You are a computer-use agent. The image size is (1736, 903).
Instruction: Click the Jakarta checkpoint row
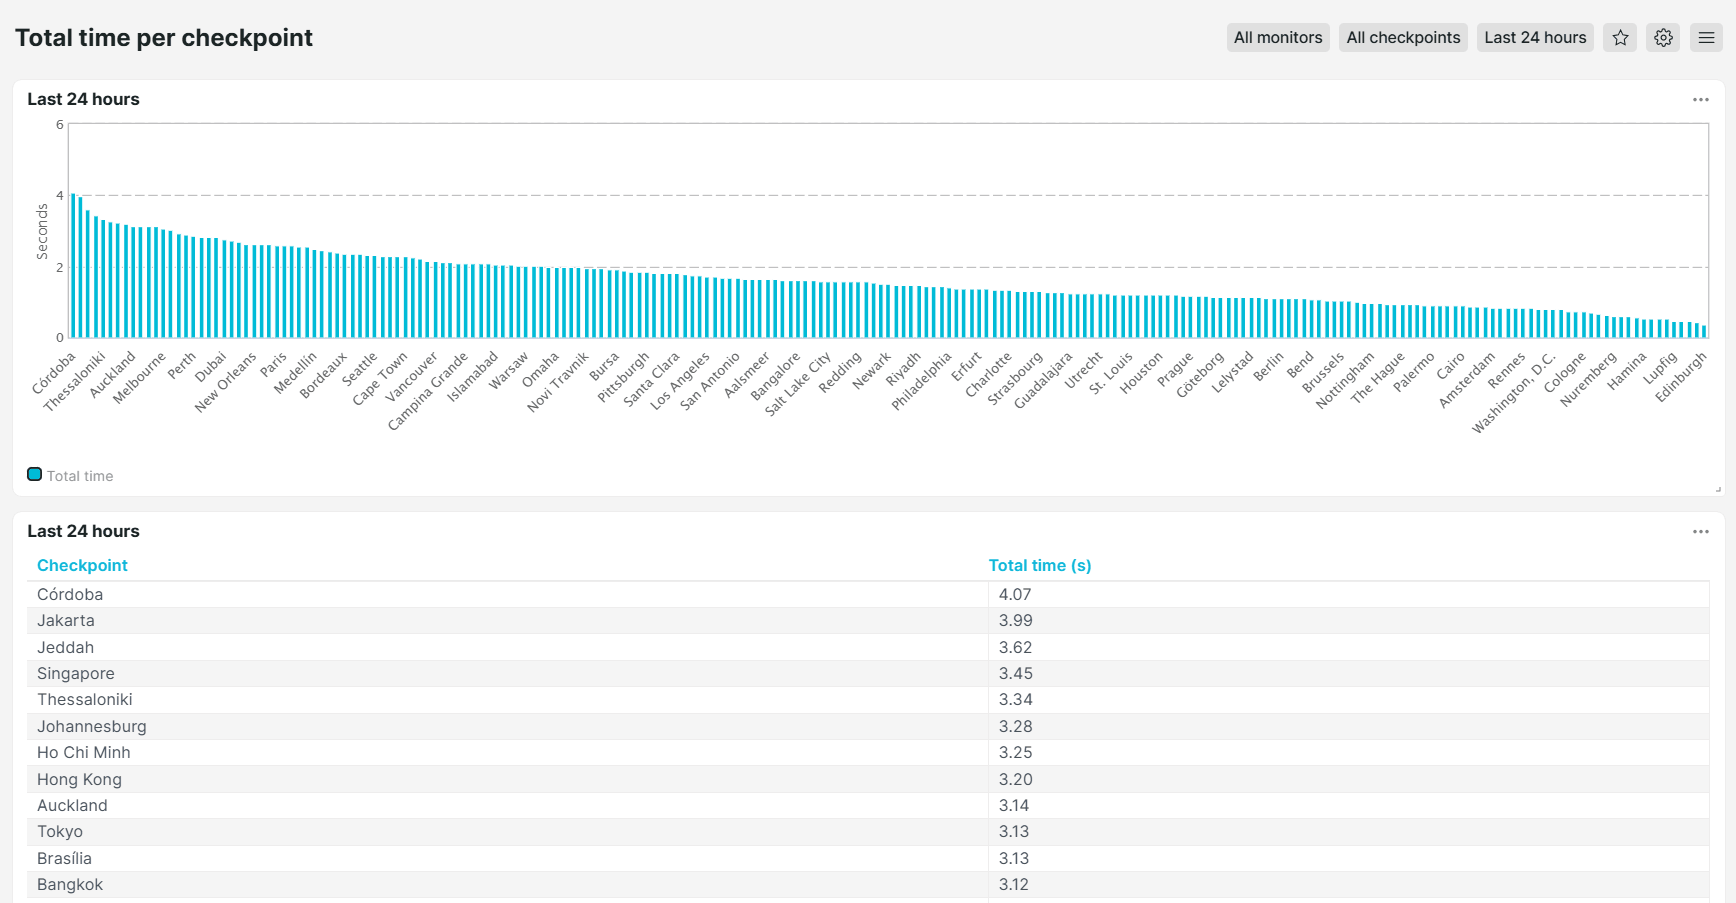point(400,620)
